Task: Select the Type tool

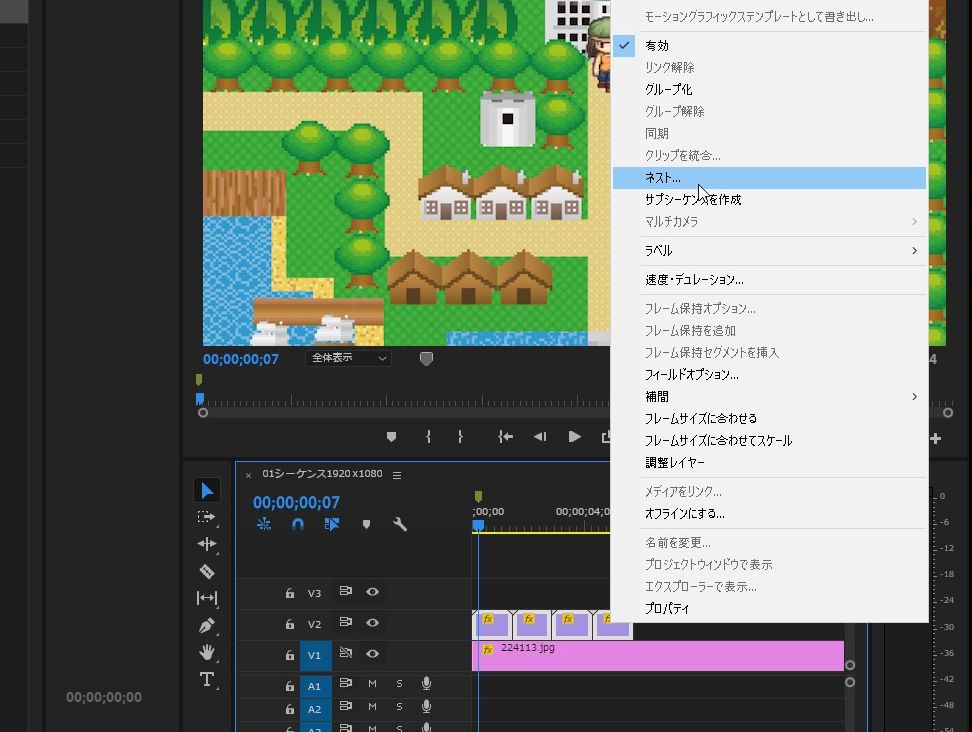Action: [x=207, y=679]
